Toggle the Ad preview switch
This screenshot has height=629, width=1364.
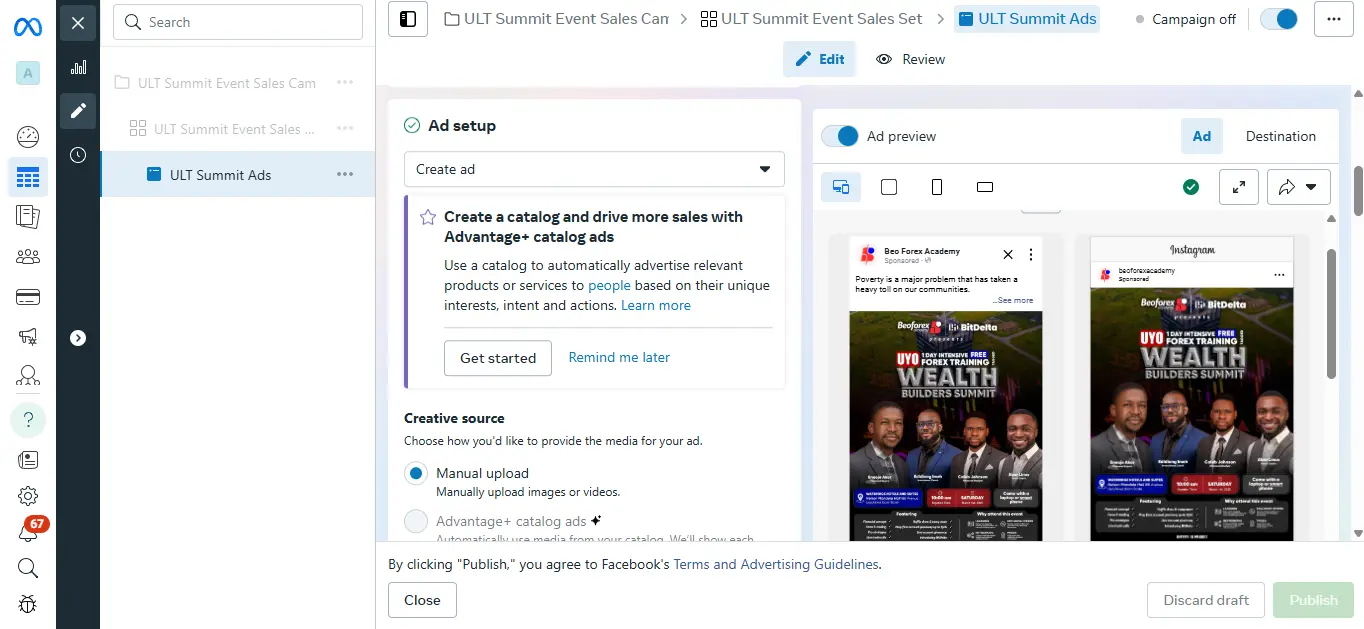(x=841, y=136)
